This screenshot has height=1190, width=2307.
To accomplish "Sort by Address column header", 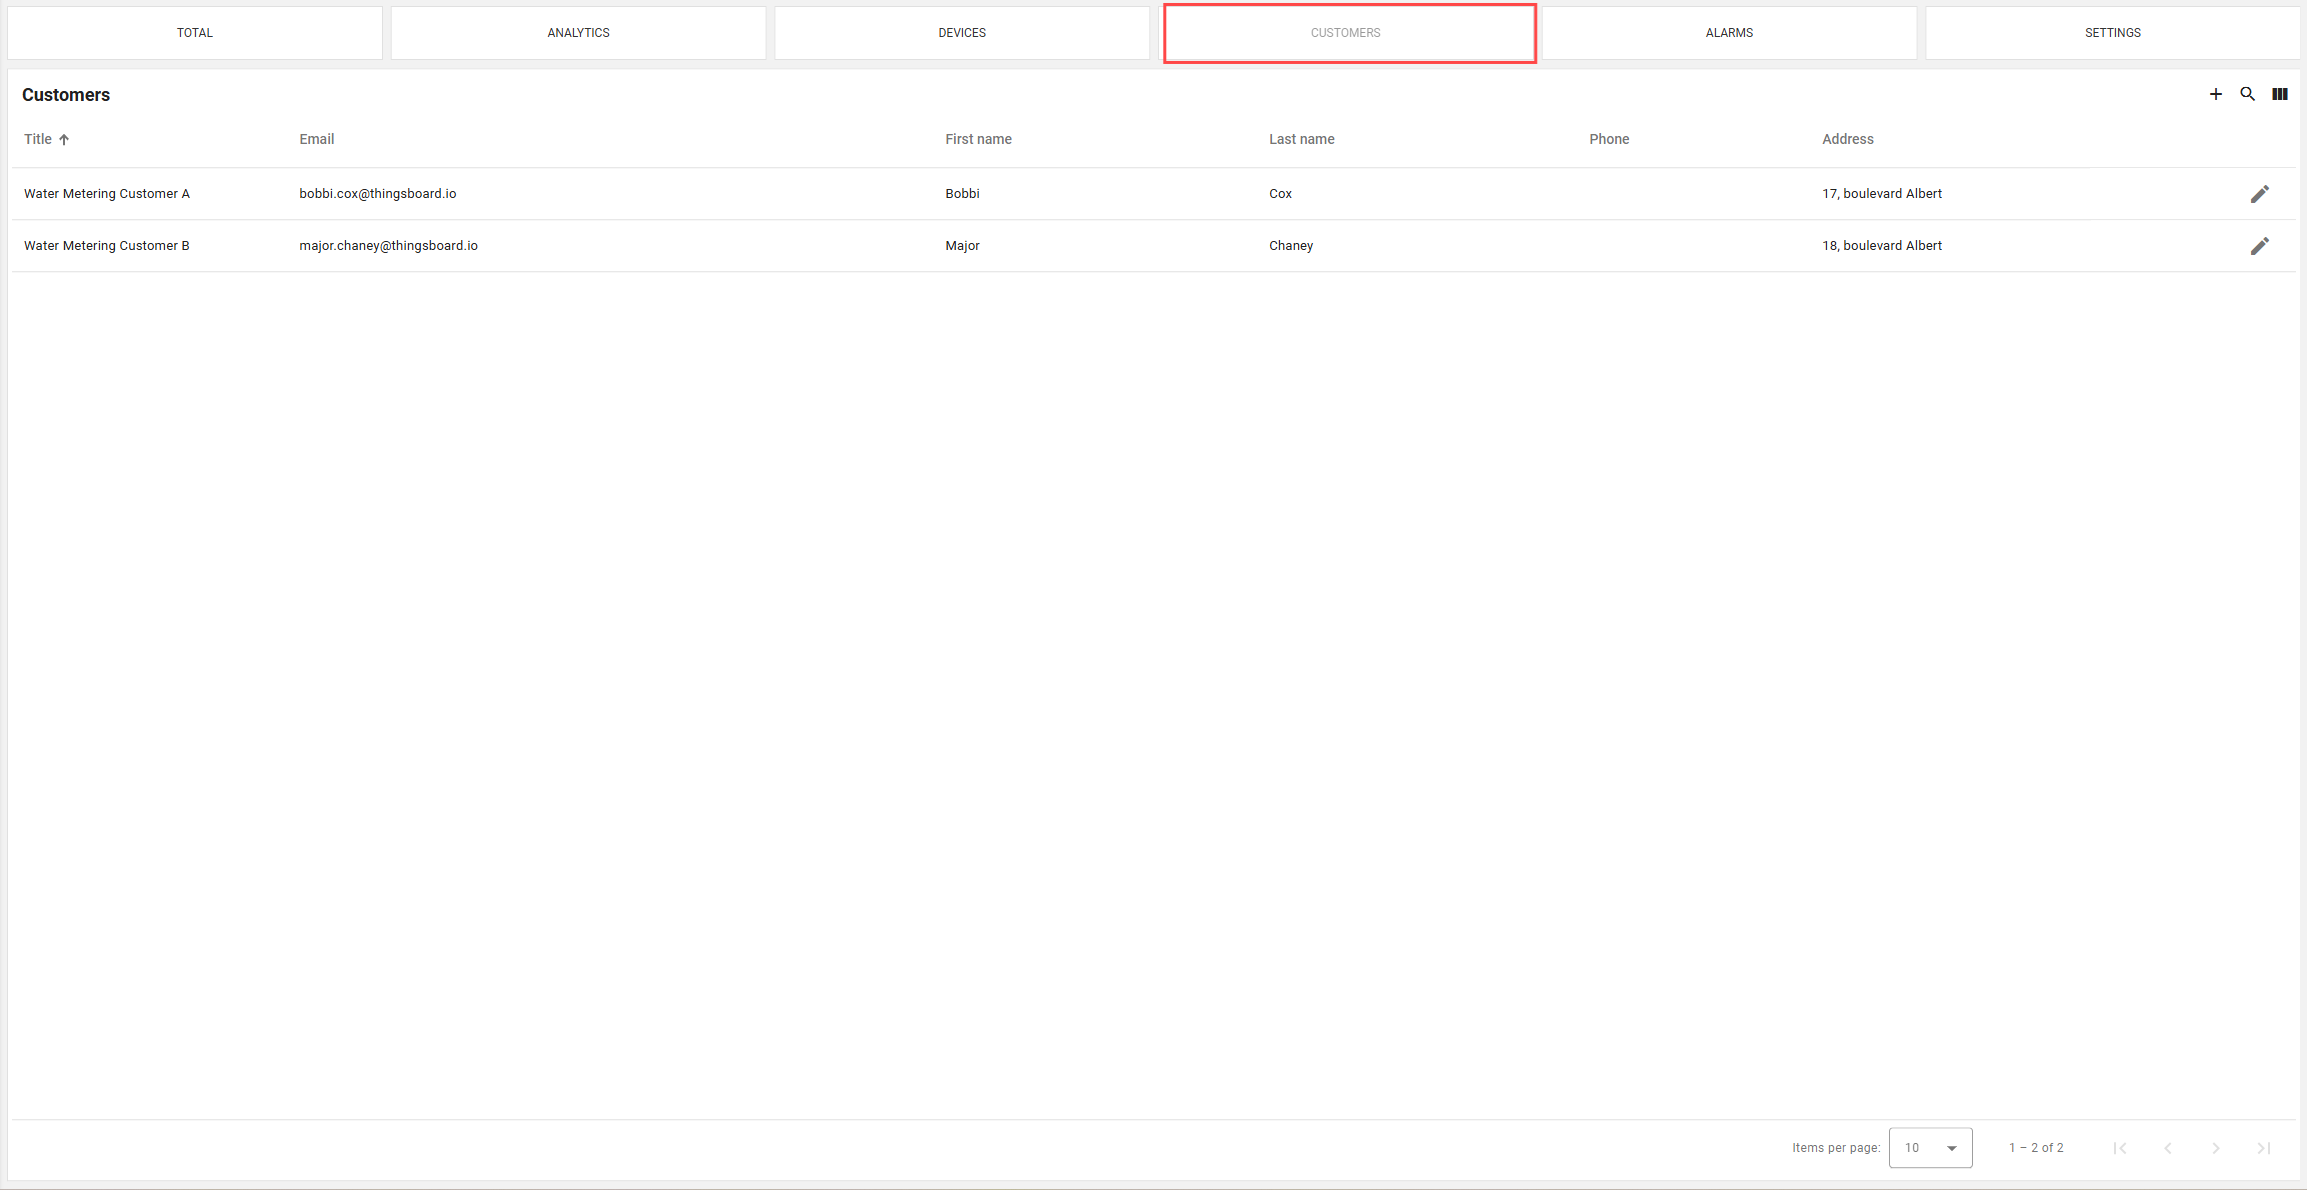I will pyautogui.click(x=1847, y=139).
